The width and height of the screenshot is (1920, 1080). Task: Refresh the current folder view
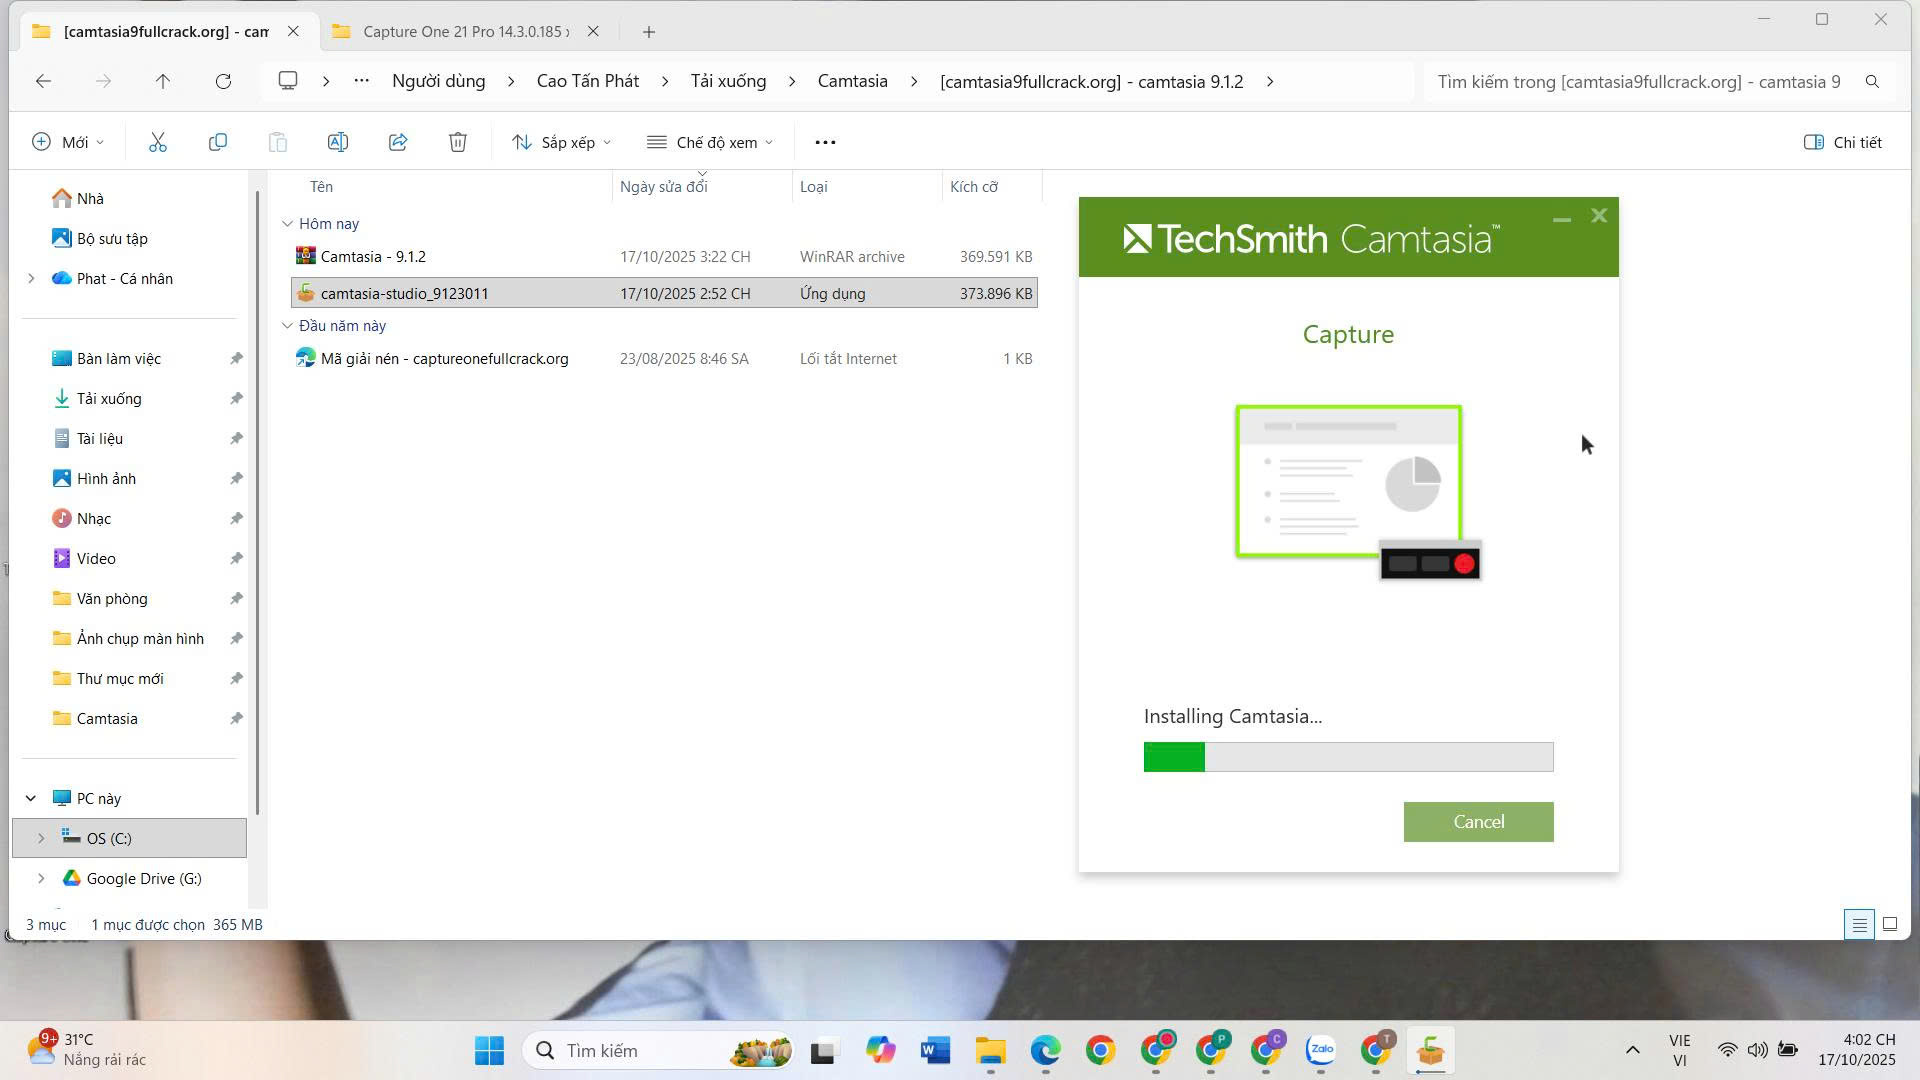[223, 81]
